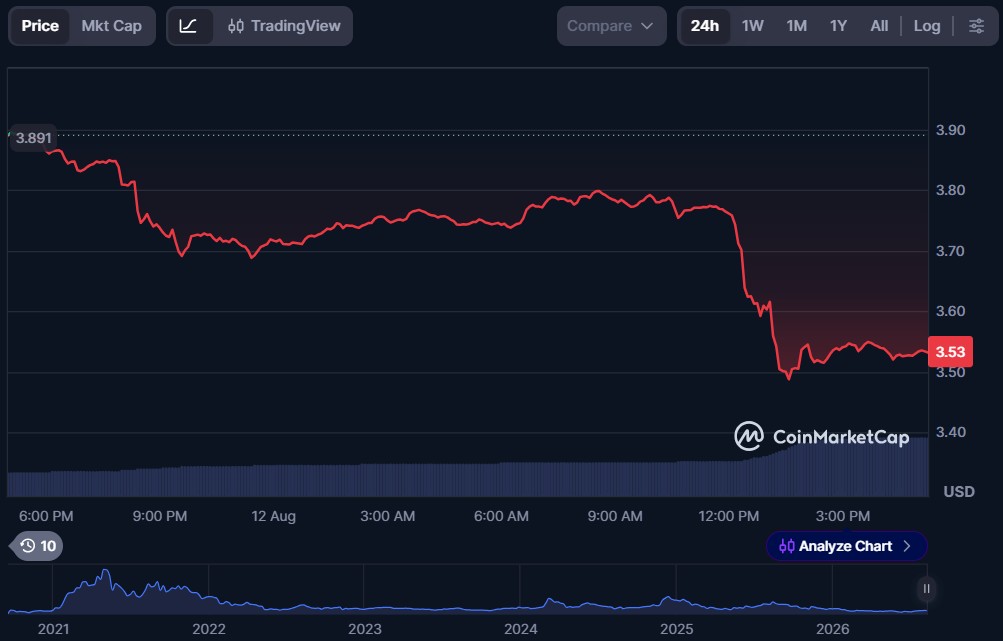Select the 24h time range
This screenshot has height=641, width=1003.
[704, 26]
